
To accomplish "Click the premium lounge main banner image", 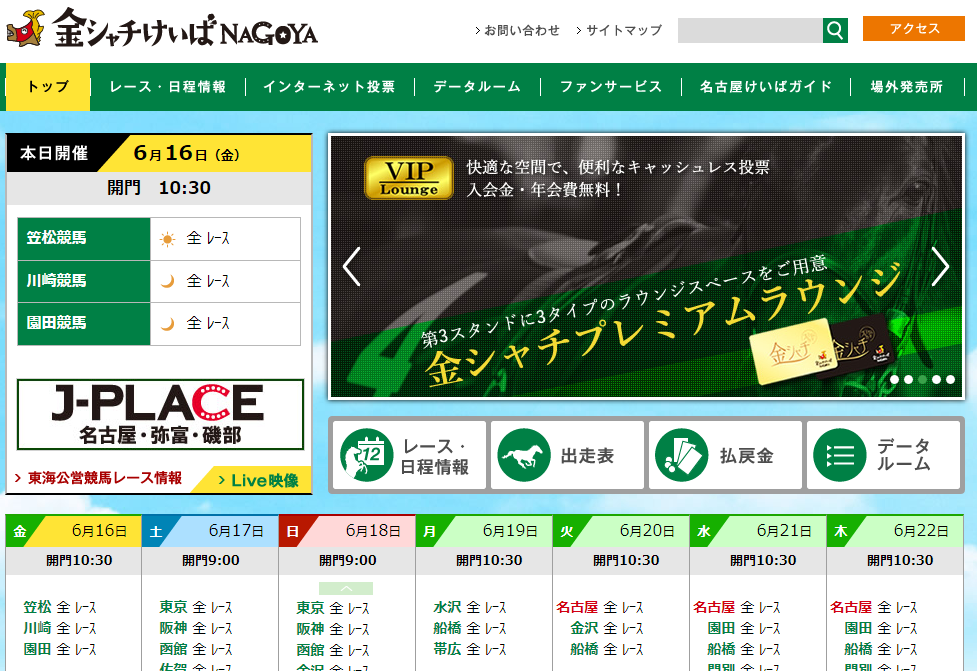I will click(x=646, y=267).
